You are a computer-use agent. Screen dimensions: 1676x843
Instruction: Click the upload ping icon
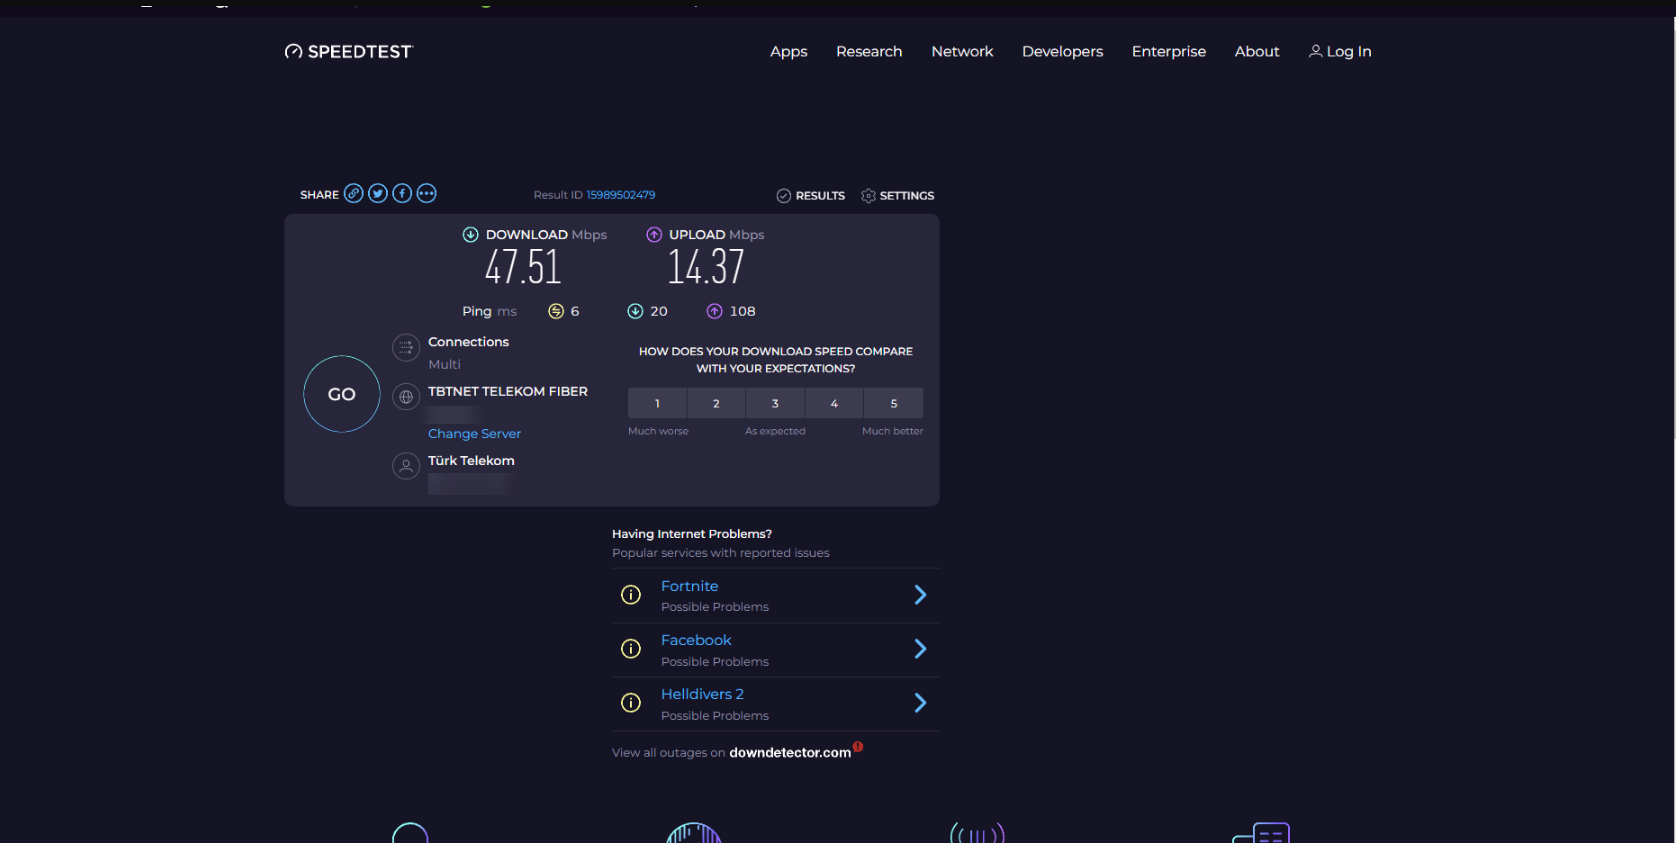click(x=714, y=312)
